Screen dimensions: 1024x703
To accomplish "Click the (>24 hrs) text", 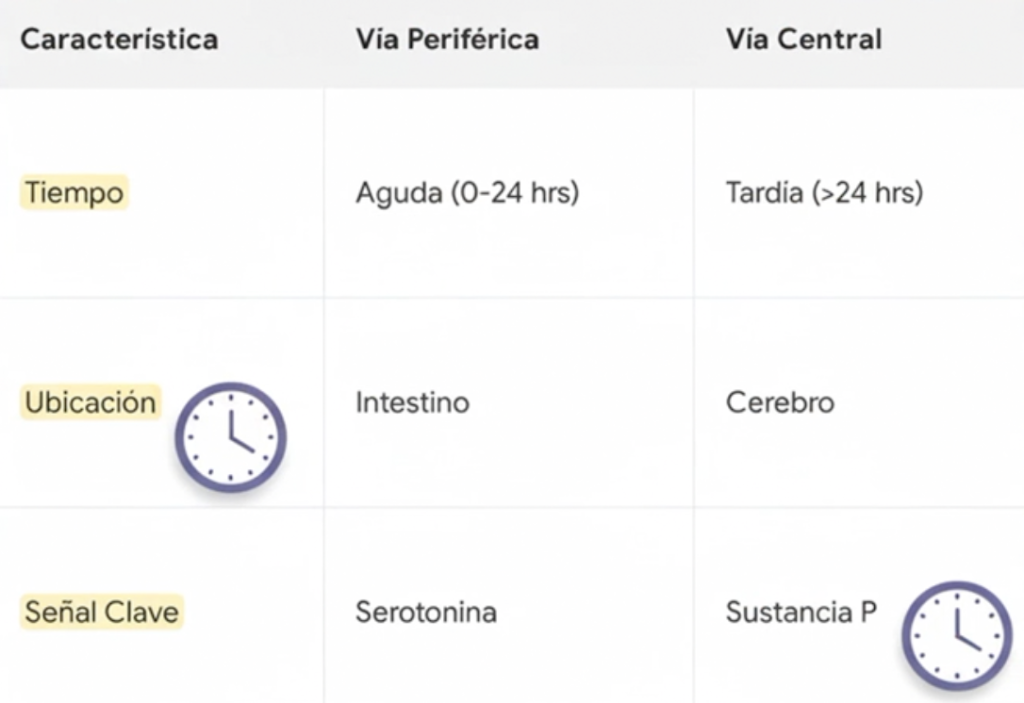I will 875,193.
